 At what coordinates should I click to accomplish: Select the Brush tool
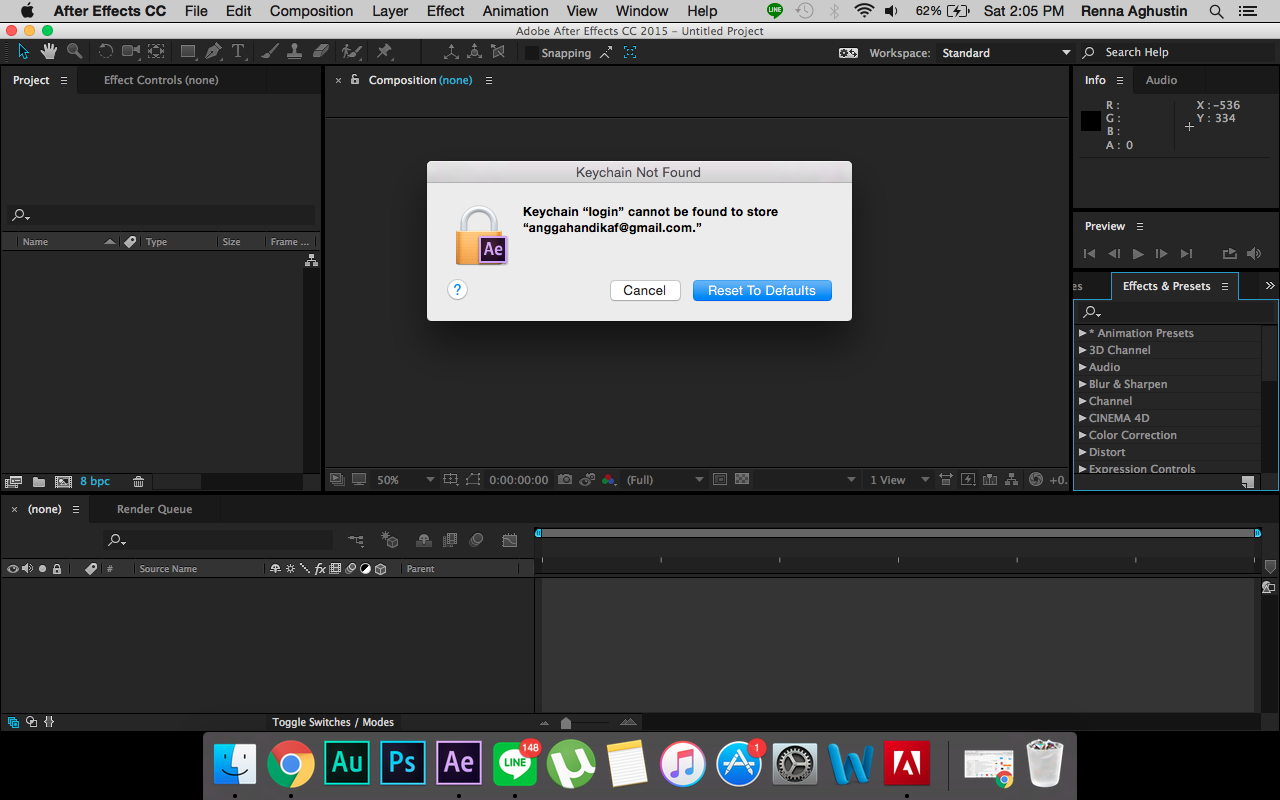point(272,51)
